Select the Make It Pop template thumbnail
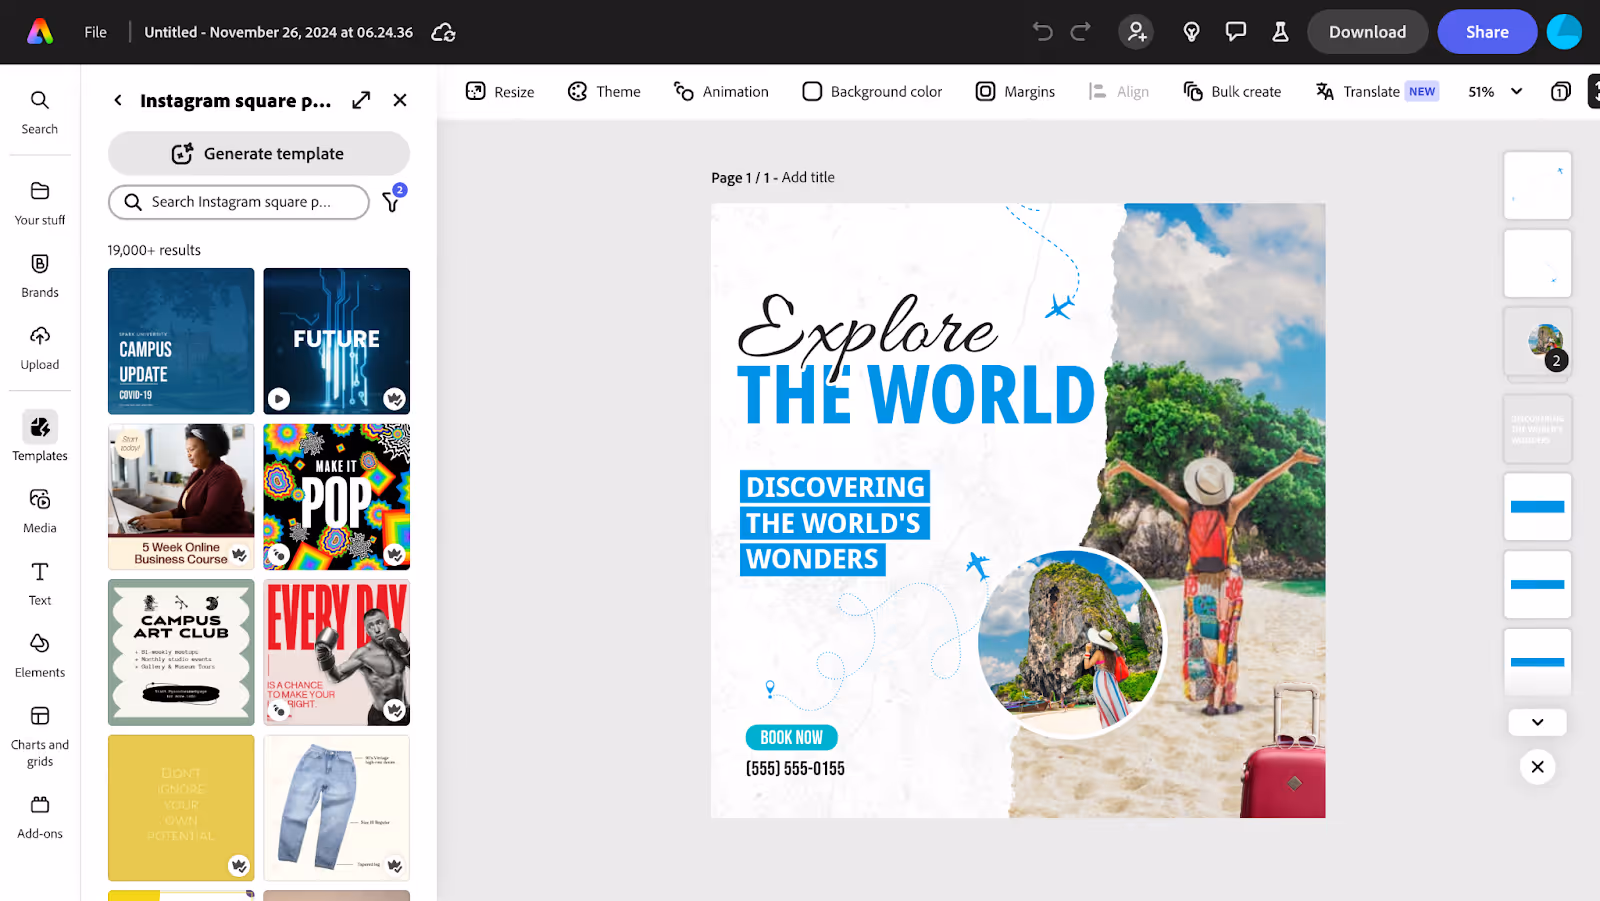1600x901 pixels. pos(337,497)
